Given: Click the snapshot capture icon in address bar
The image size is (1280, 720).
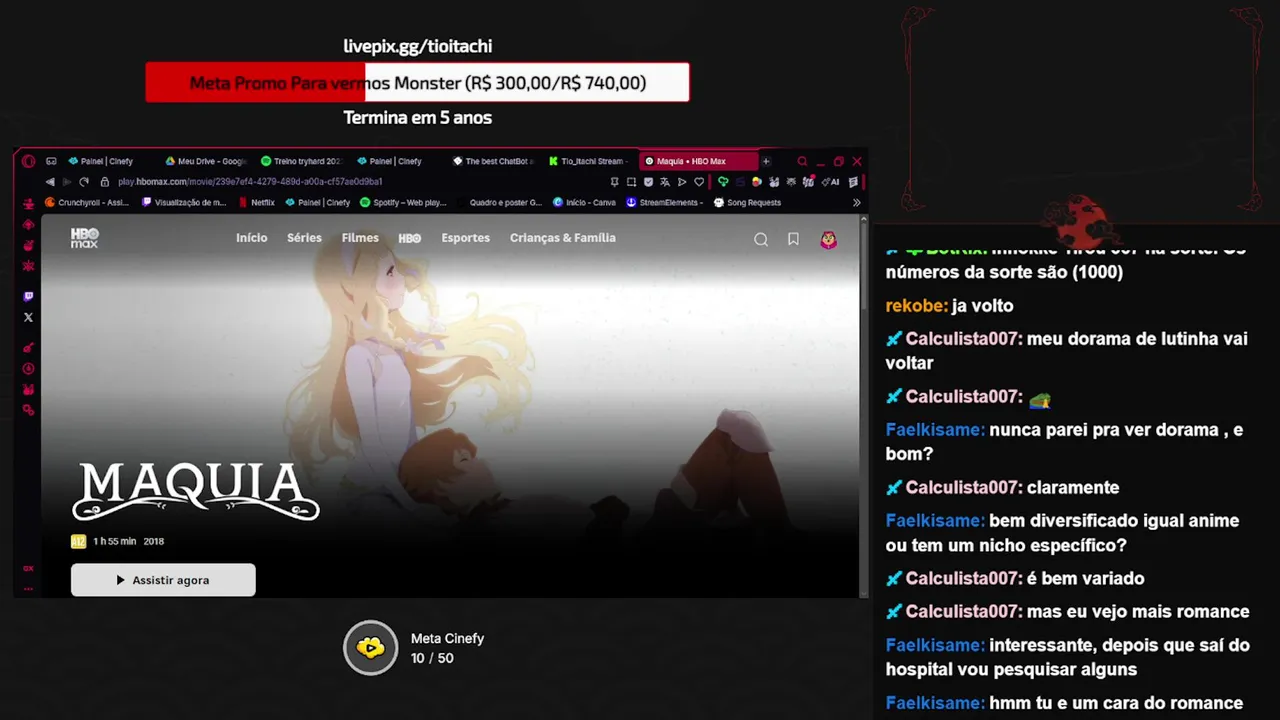Looking at the screenshot, I should coord(631,182).
